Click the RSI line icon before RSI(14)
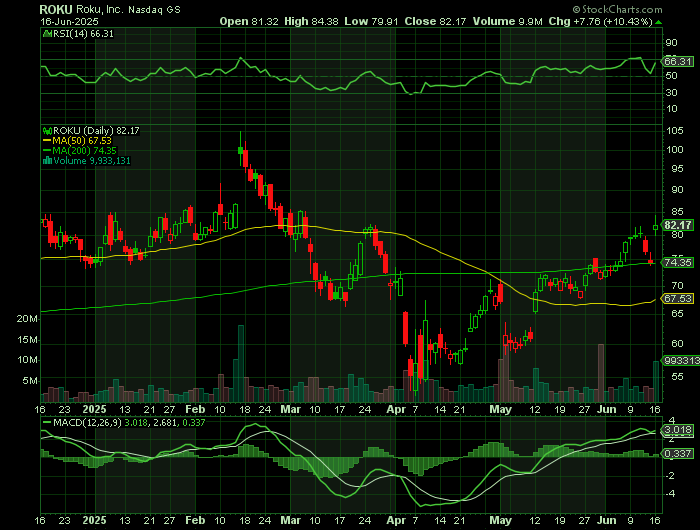This screenshot has height=530, width=700. tap(47, 34)
